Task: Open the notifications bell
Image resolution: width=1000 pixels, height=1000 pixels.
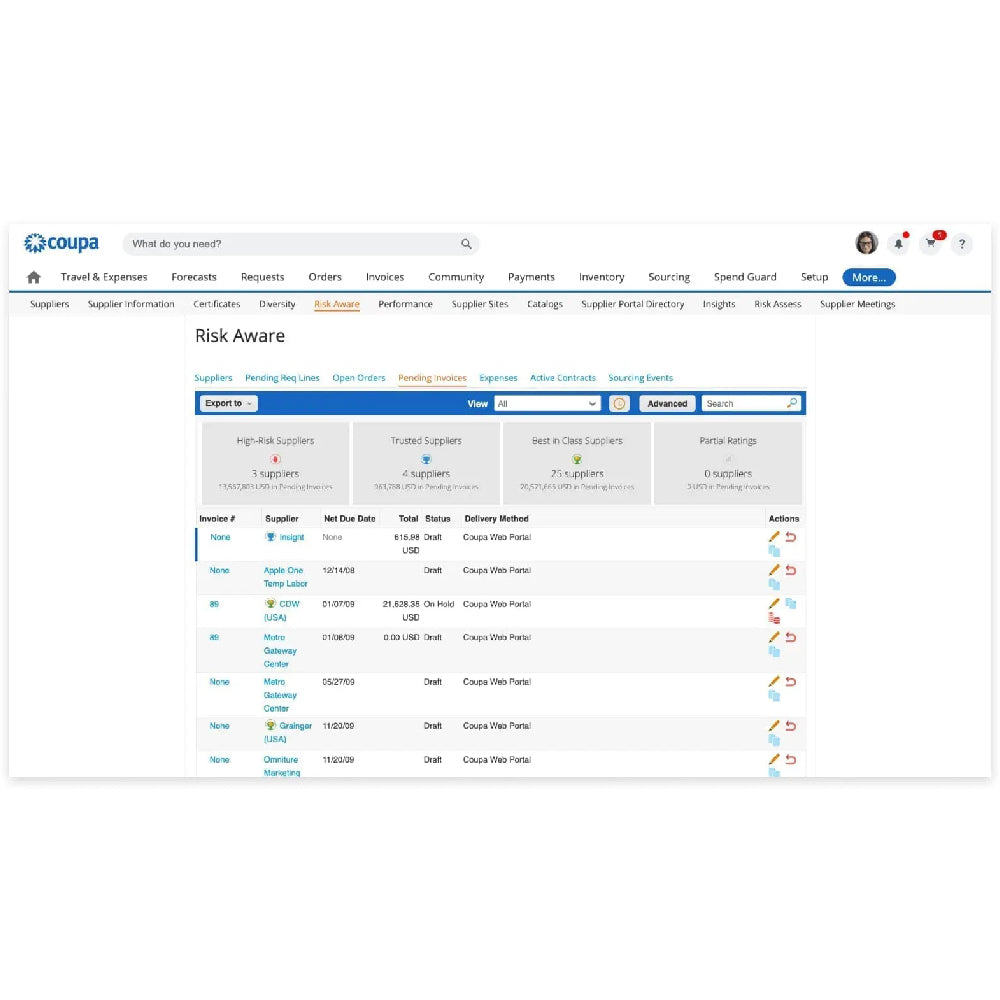Action: 899,244
